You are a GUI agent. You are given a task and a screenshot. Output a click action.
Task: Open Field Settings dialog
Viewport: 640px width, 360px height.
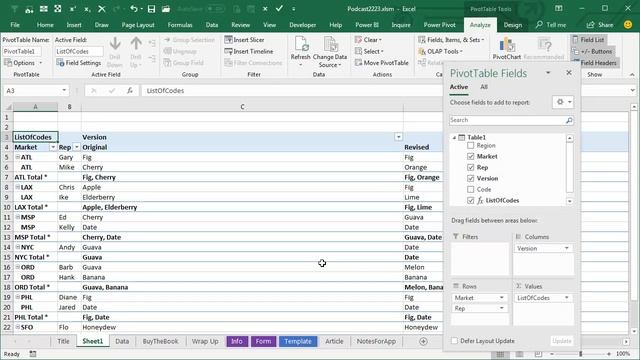pyautogui.click(x=79, y=63)
